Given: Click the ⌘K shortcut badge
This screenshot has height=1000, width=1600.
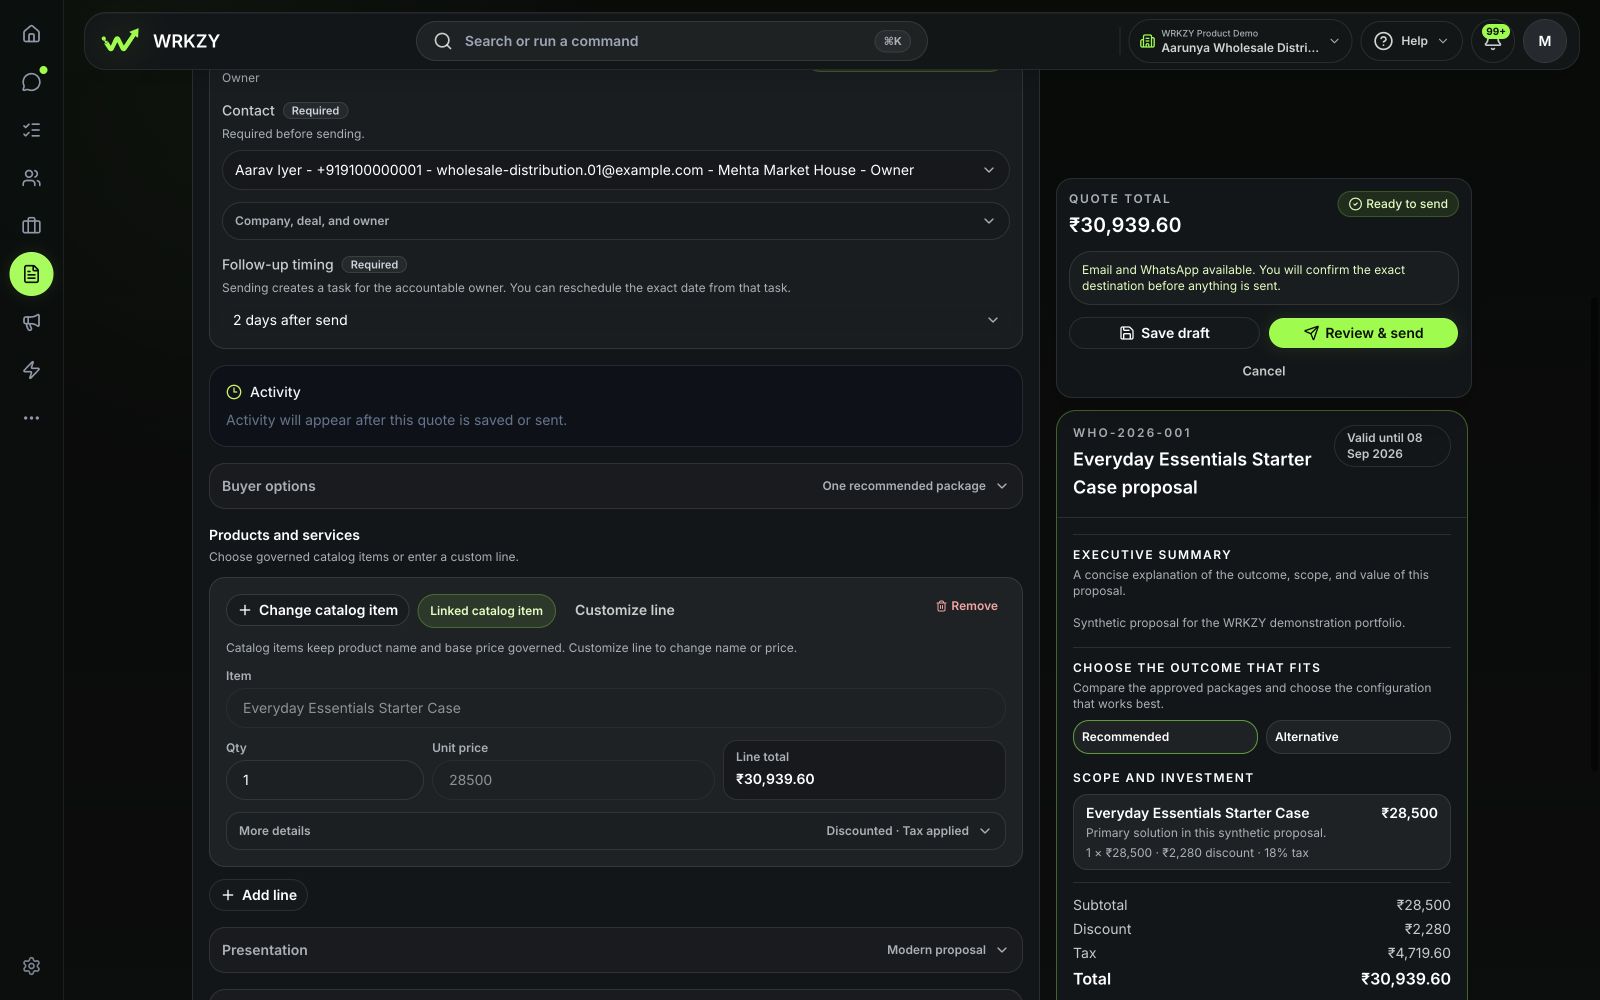Looking at the screenshot, I should point(892,41).
